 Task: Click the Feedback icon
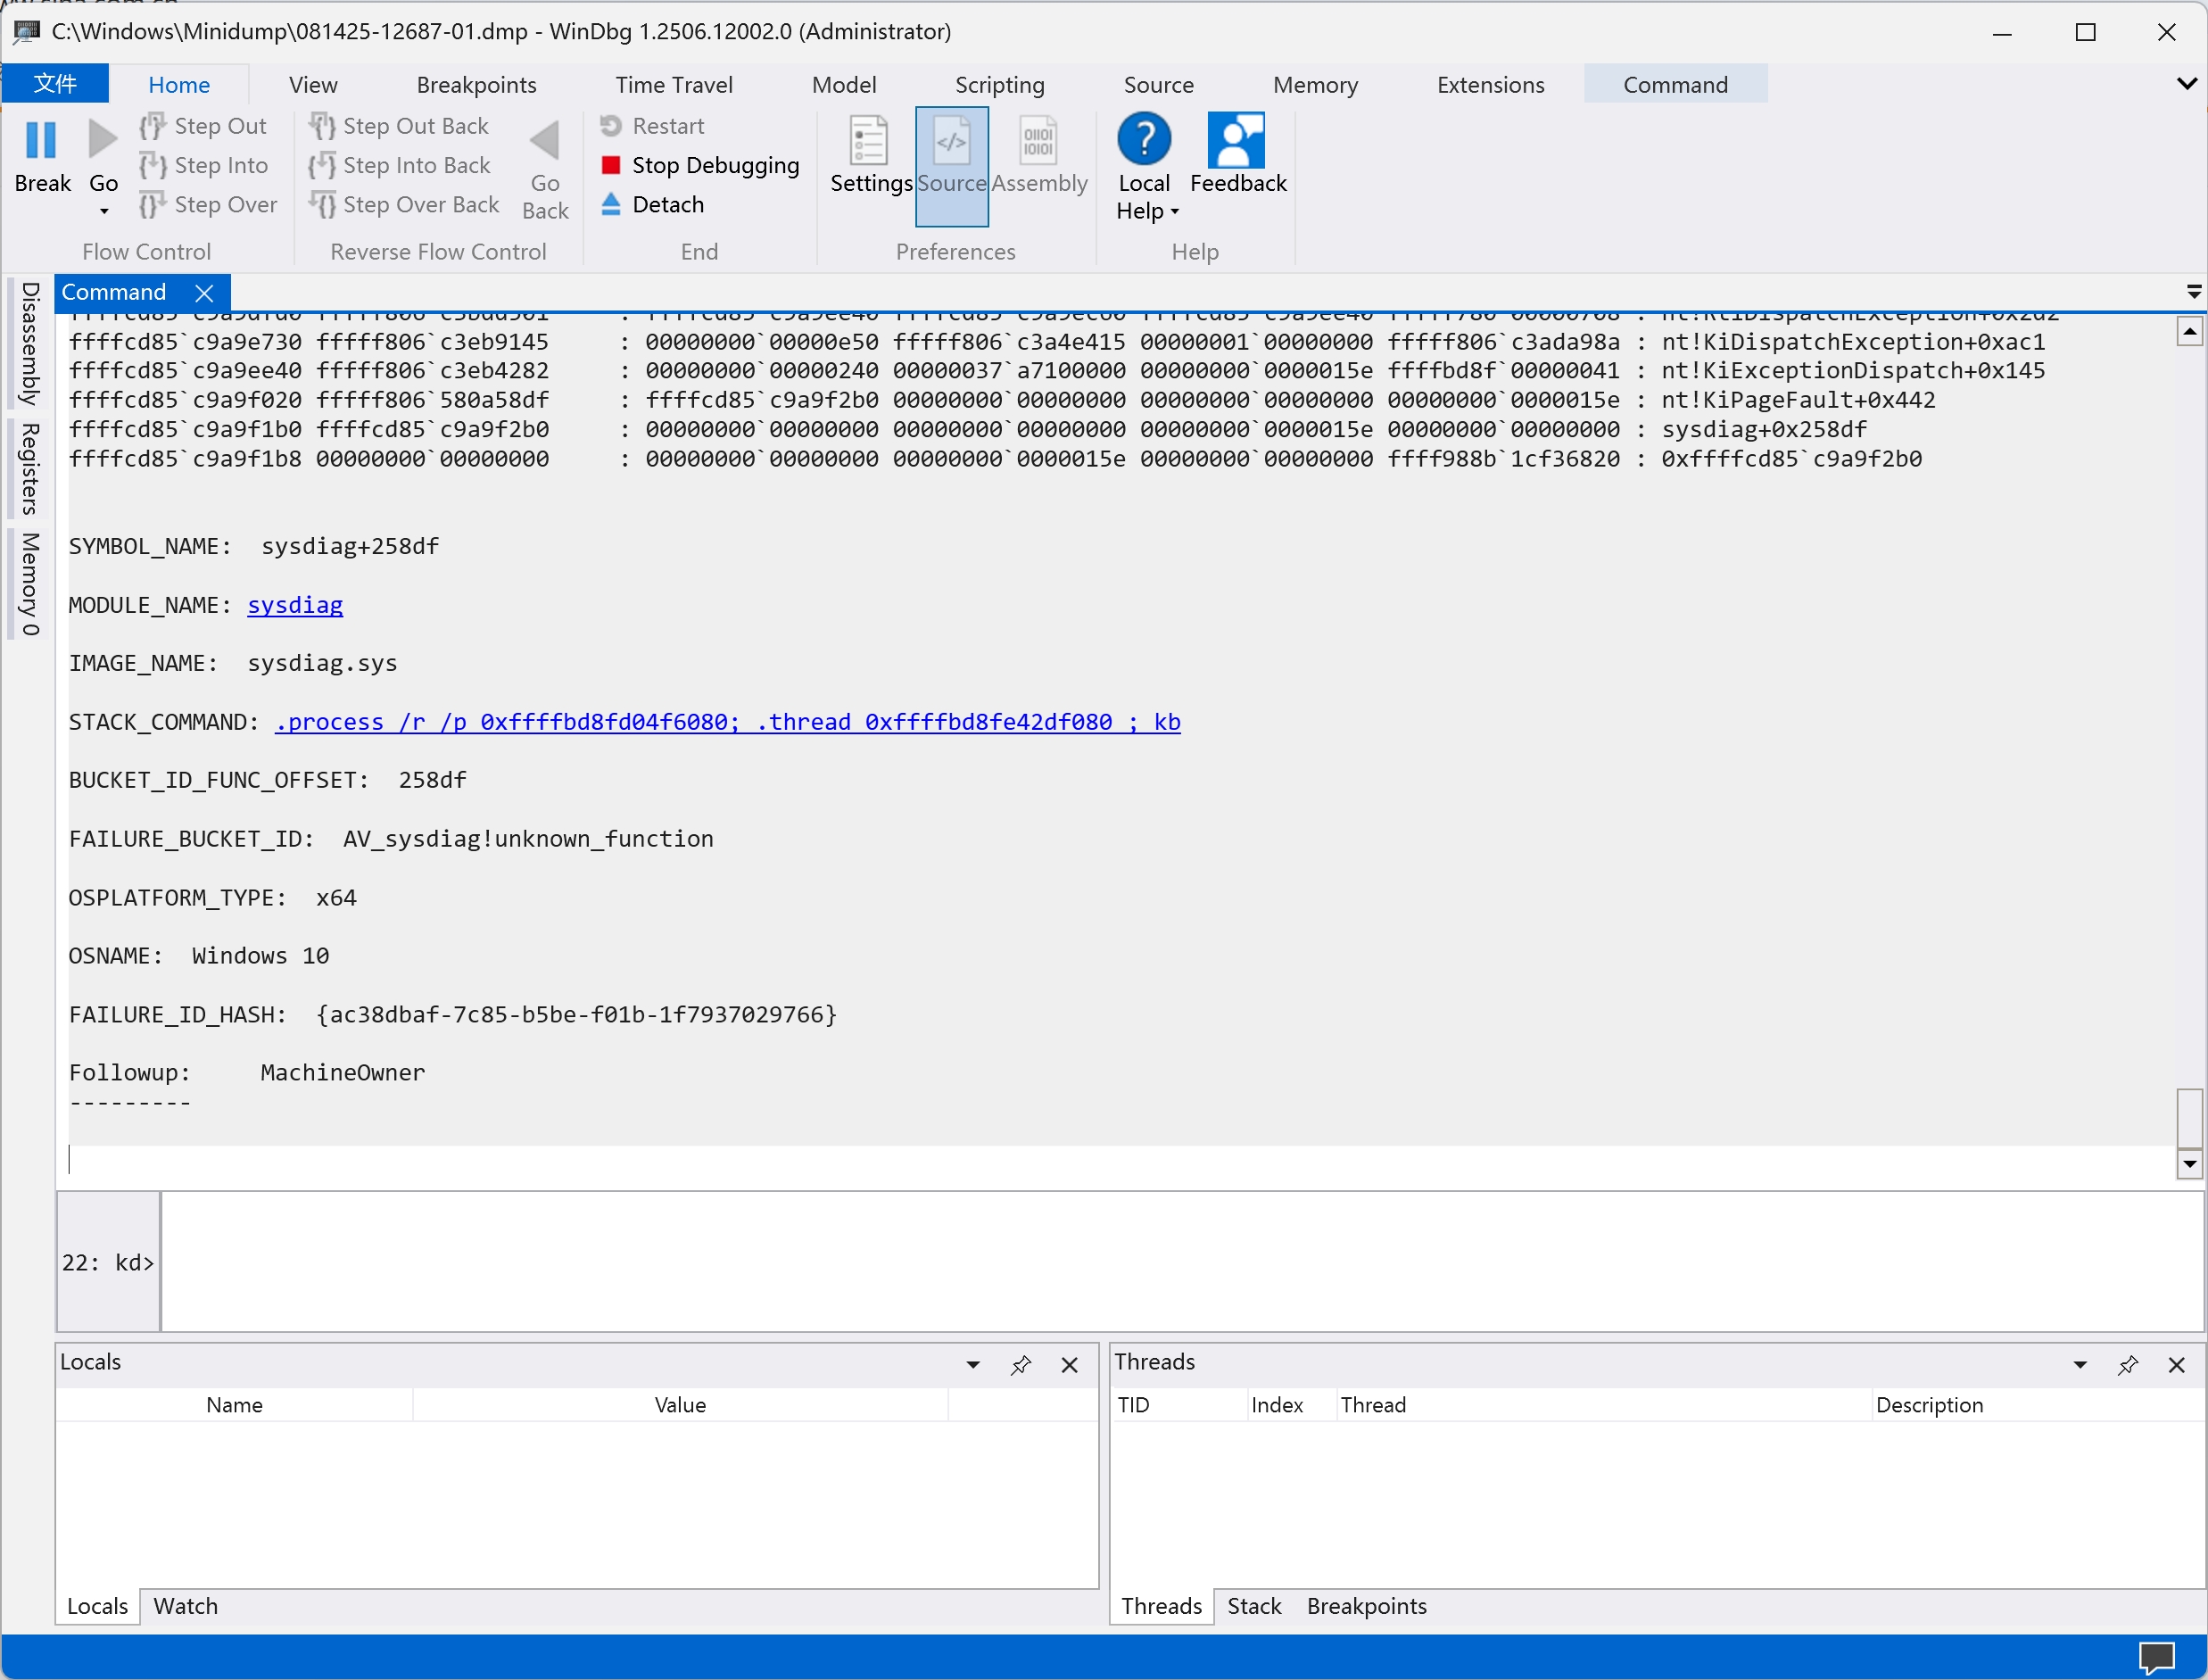[1237, 141]
